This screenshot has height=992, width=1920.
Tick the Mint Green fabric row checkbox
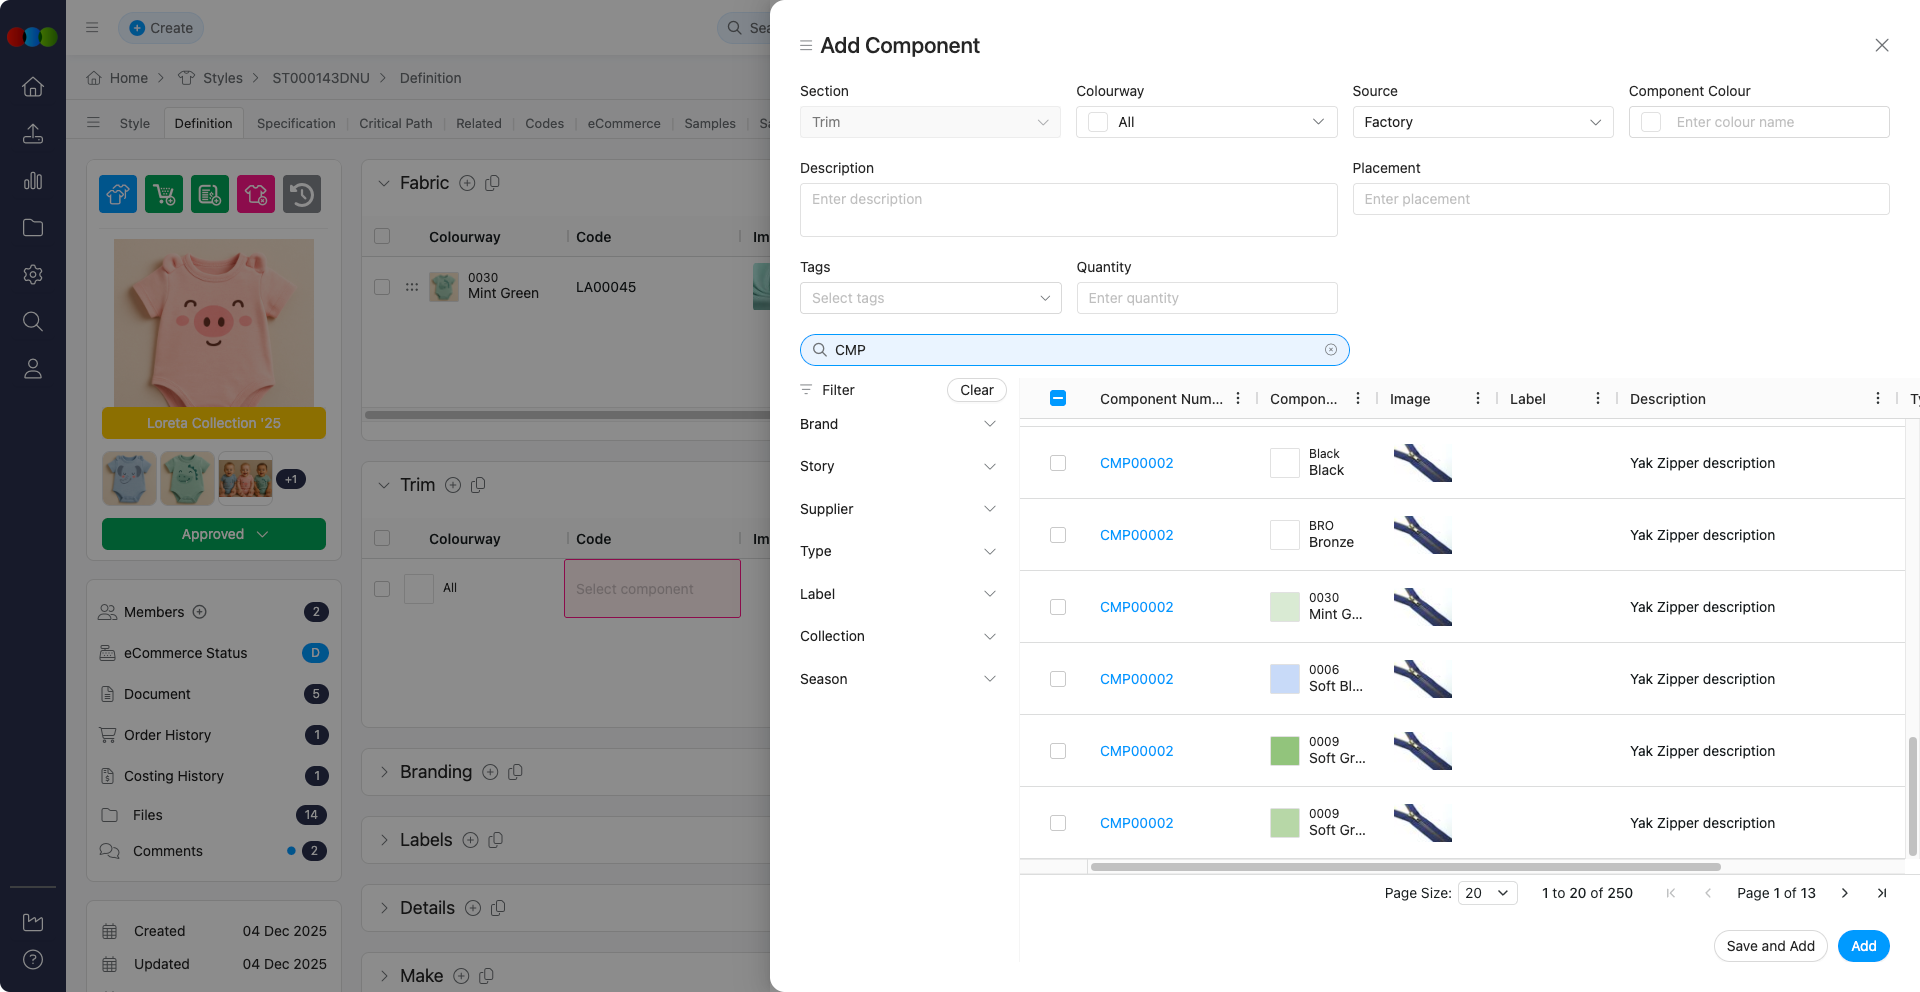pos(381,287)
